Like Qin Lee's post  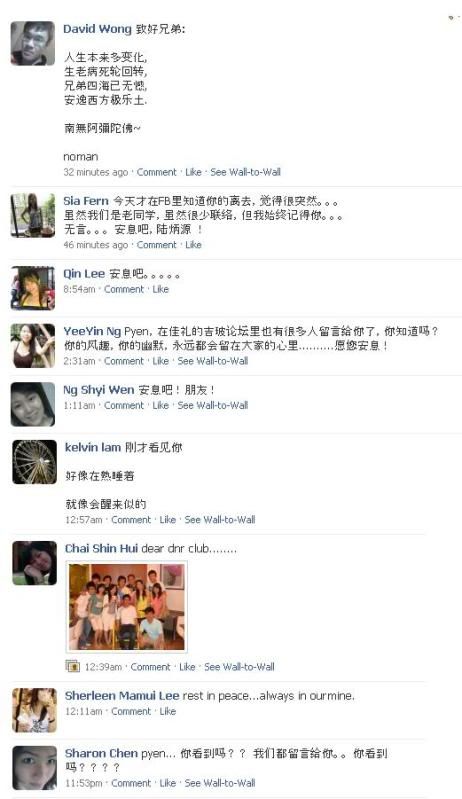[x=160, y=289]
